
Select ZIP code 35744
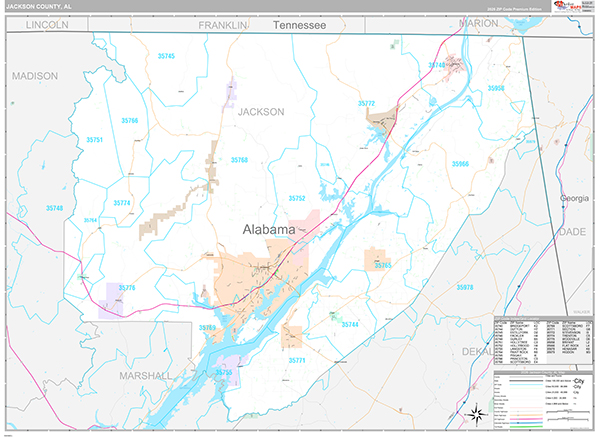(x=350, y=324)
